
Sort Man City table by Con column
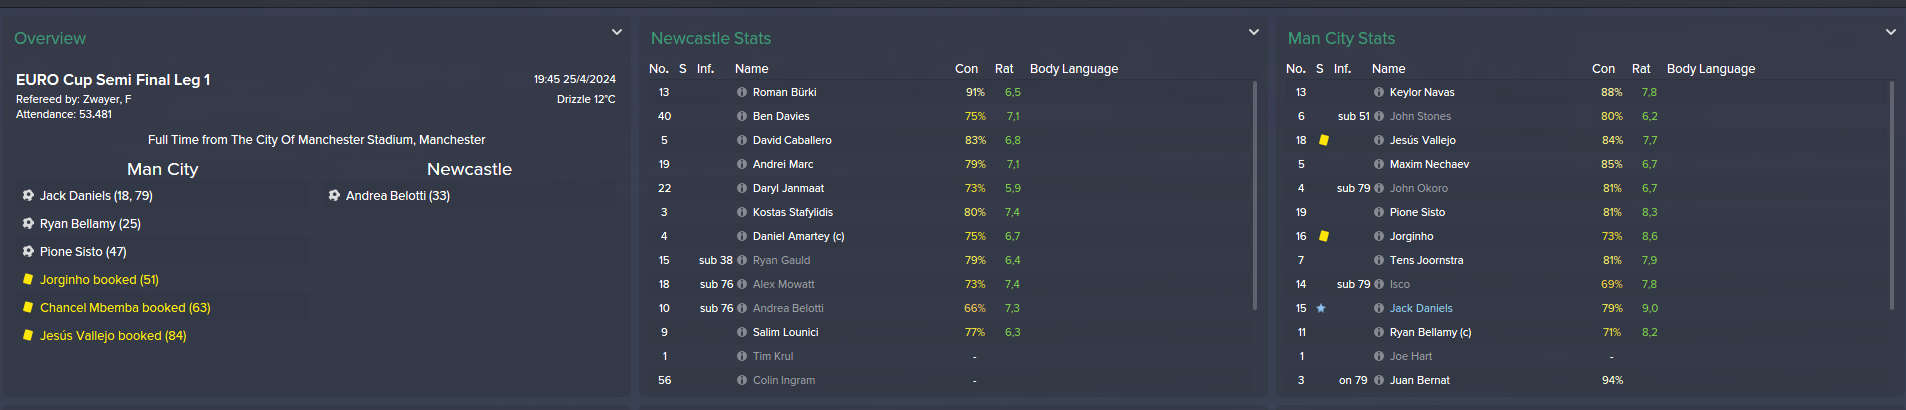(1603, 69)
